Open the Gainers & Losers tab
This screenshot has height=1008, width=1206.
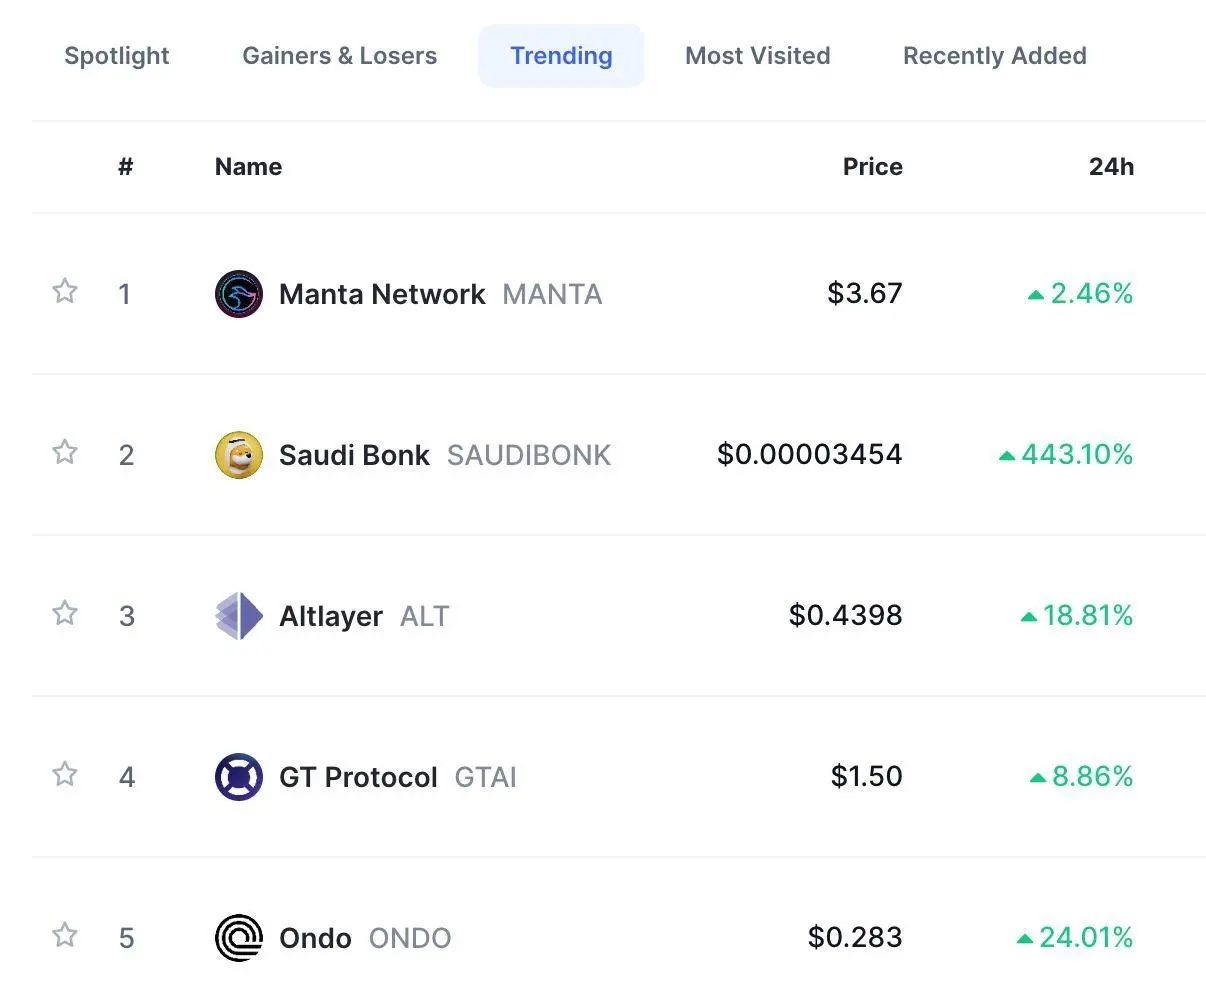340,56
